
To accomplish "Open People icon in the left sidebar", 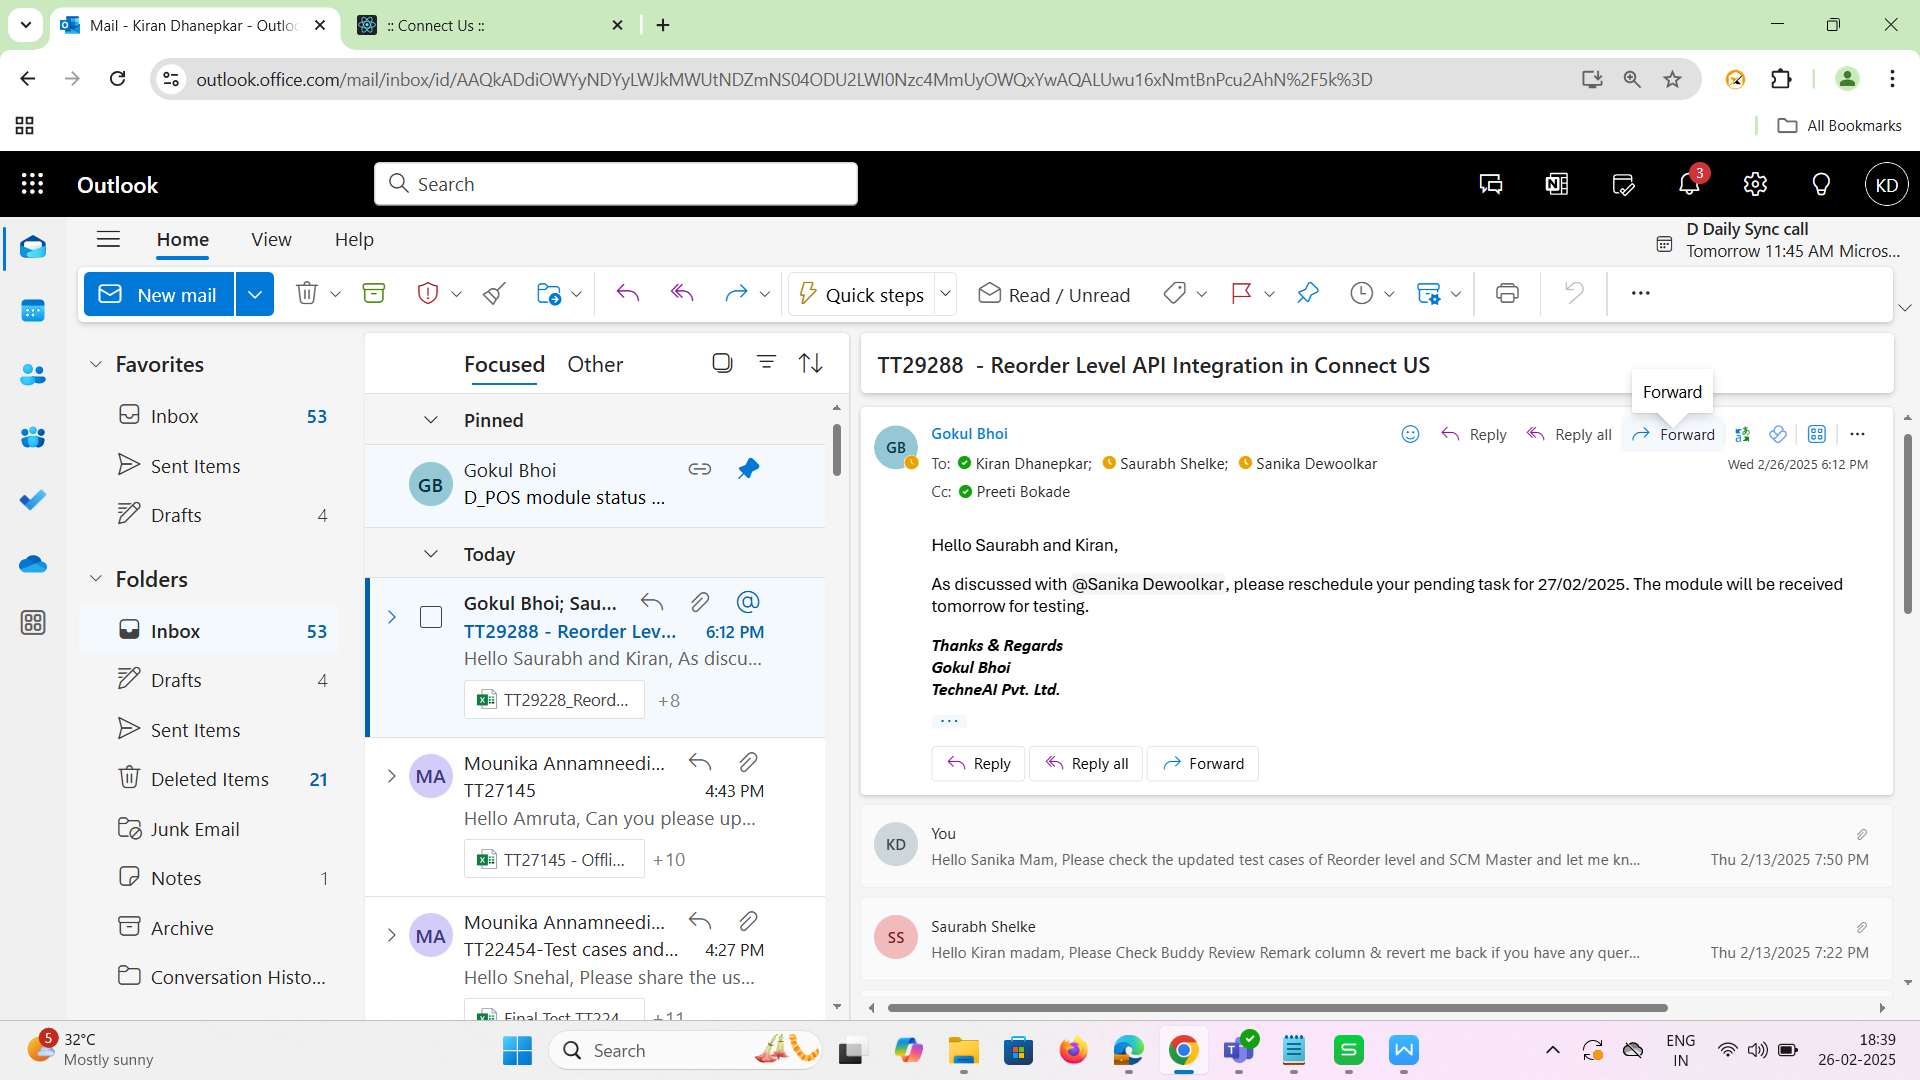I will coord(33,375).
